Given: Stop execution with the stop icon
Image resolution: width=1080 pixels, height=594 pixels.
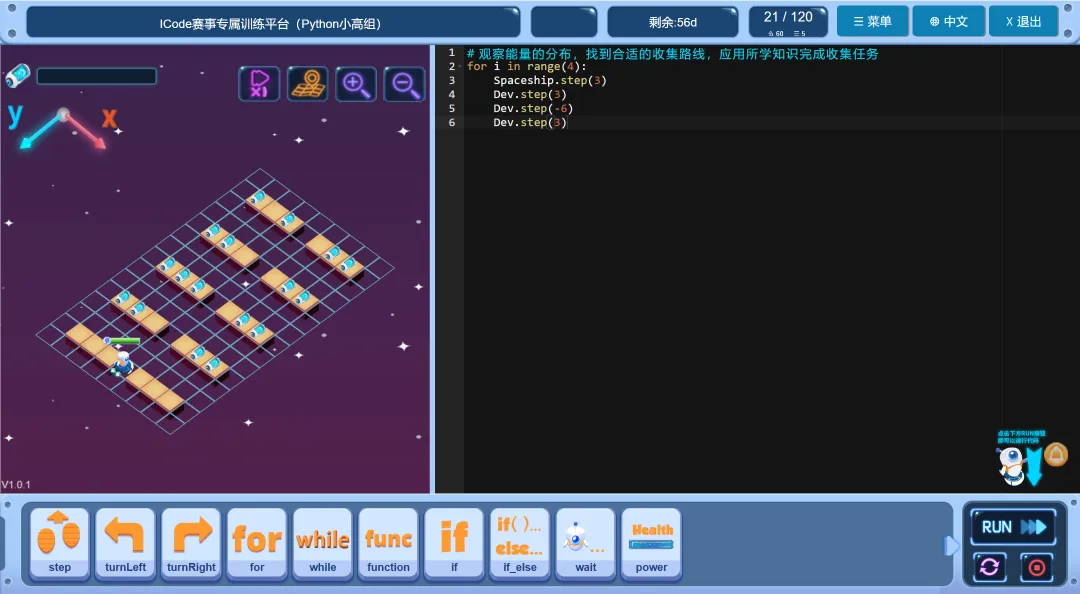Looking at the screenshot, I should click(1037, 567).
